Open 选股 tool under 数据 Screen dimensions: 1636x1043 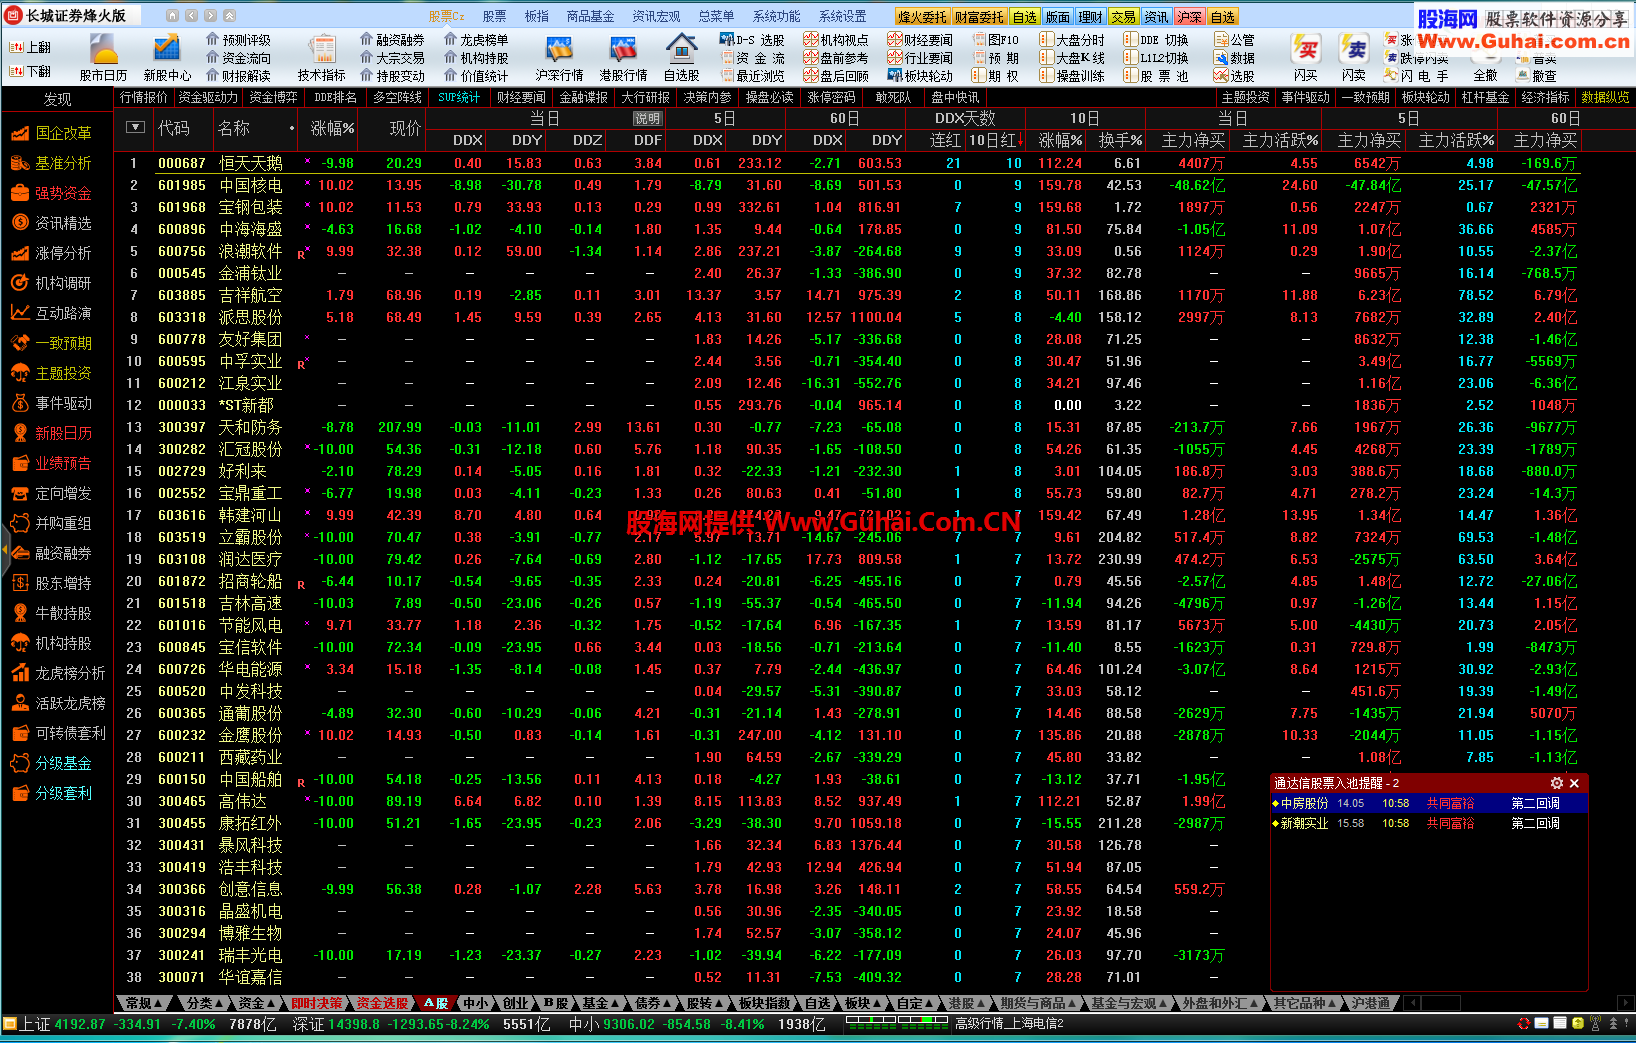tap(1235, 76)
